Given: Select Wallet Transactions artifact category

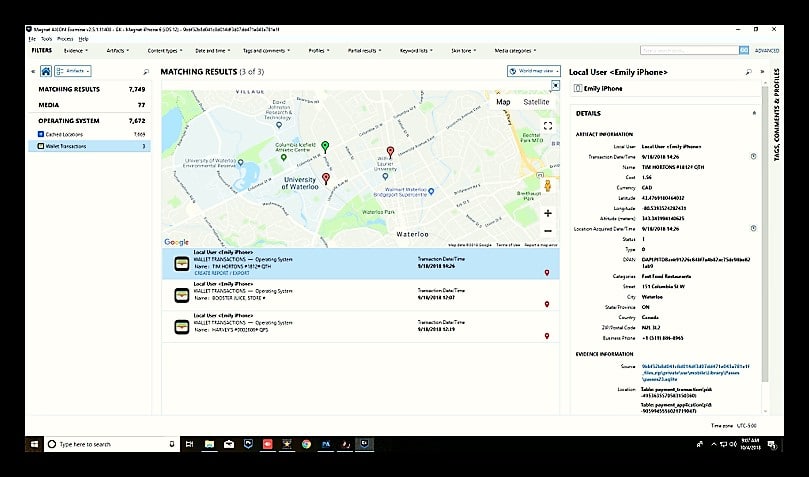Looking at the screenshot, I should pos(91,146).
